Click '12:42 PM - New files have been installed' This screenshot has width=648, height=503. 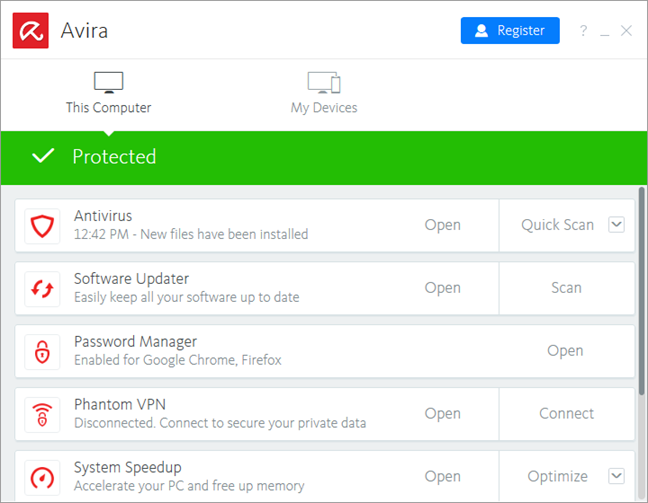click(x=191, y=234)
